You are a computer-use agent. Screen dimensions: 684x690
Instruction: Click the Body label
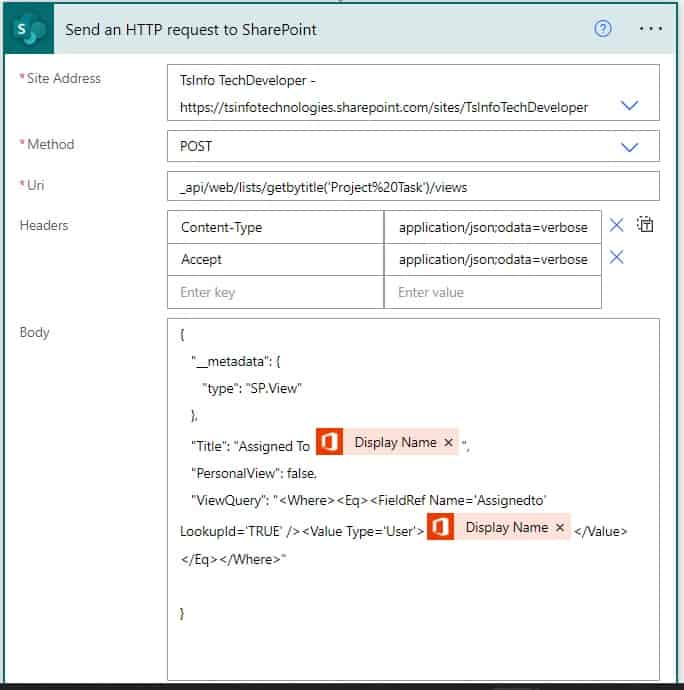click(34, 333)
